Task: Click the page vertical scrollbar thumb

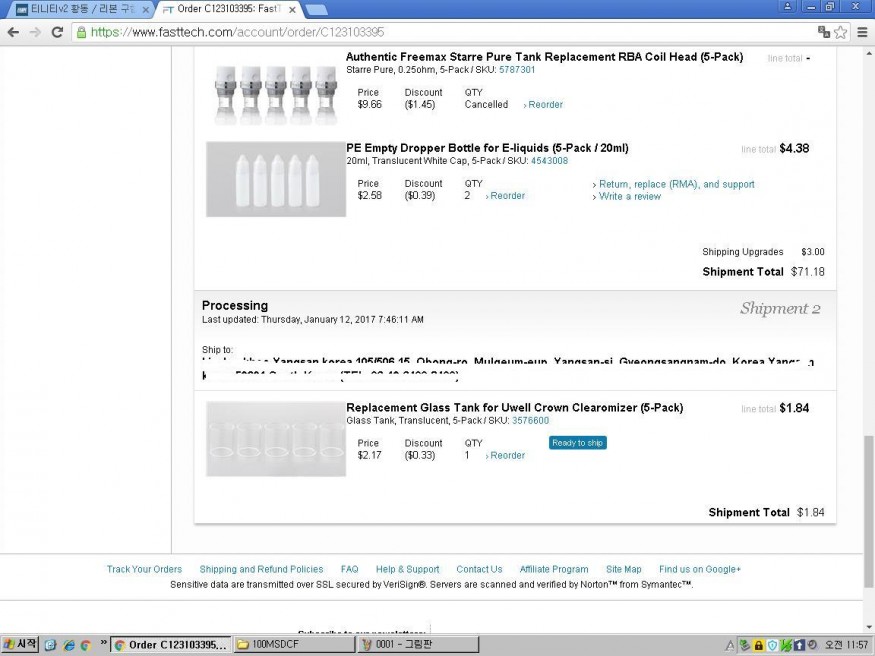Action: pyautogui.click(x=869, y=511)
